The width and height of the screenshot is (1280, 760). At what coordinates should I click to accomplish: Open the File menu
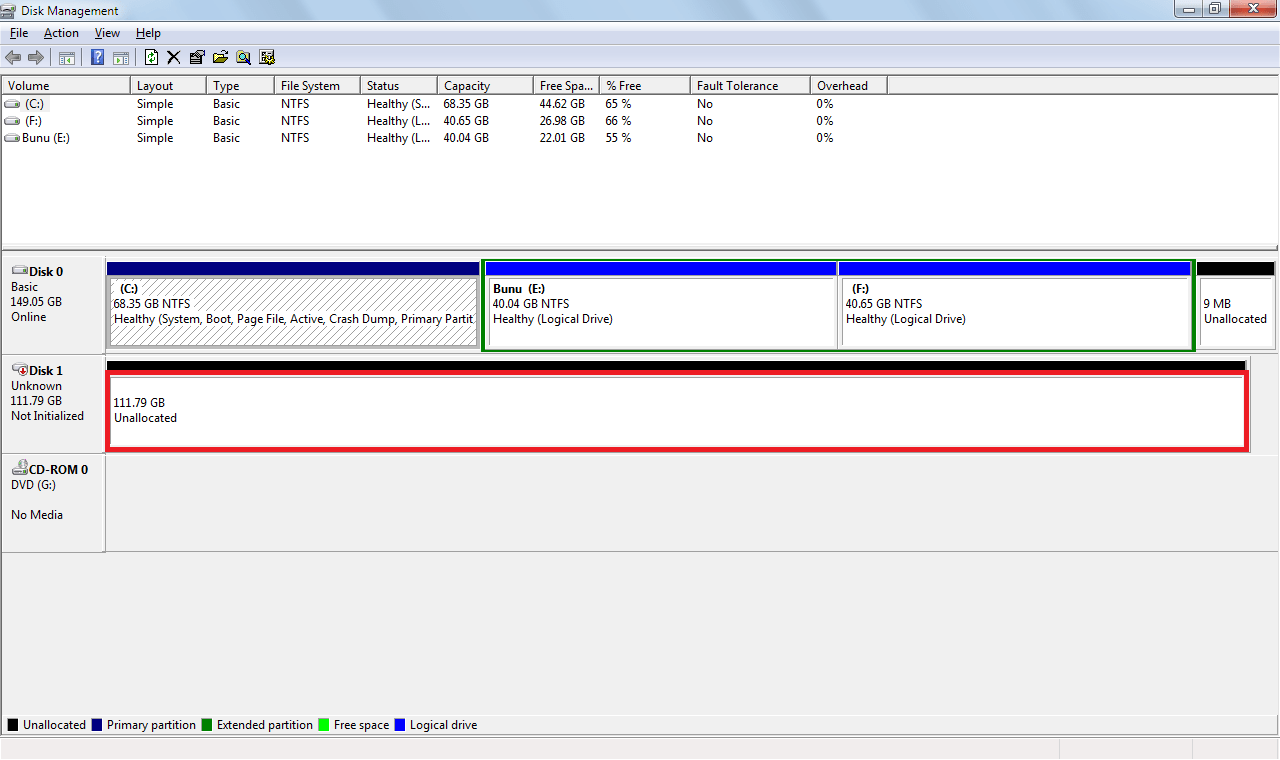coord(19,33)
